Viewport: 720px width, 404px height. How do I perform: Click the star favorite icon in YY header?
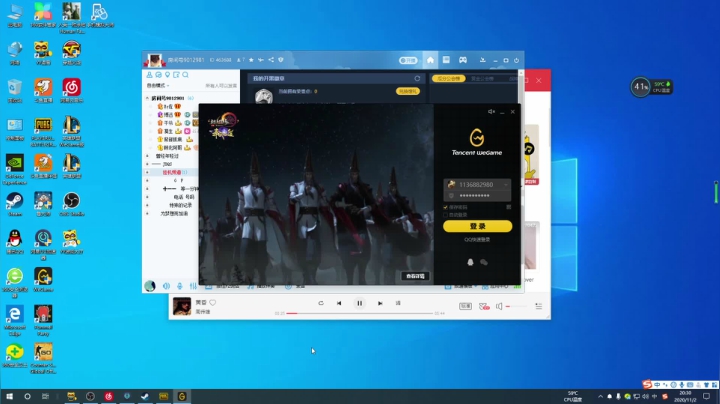[251, 60]
